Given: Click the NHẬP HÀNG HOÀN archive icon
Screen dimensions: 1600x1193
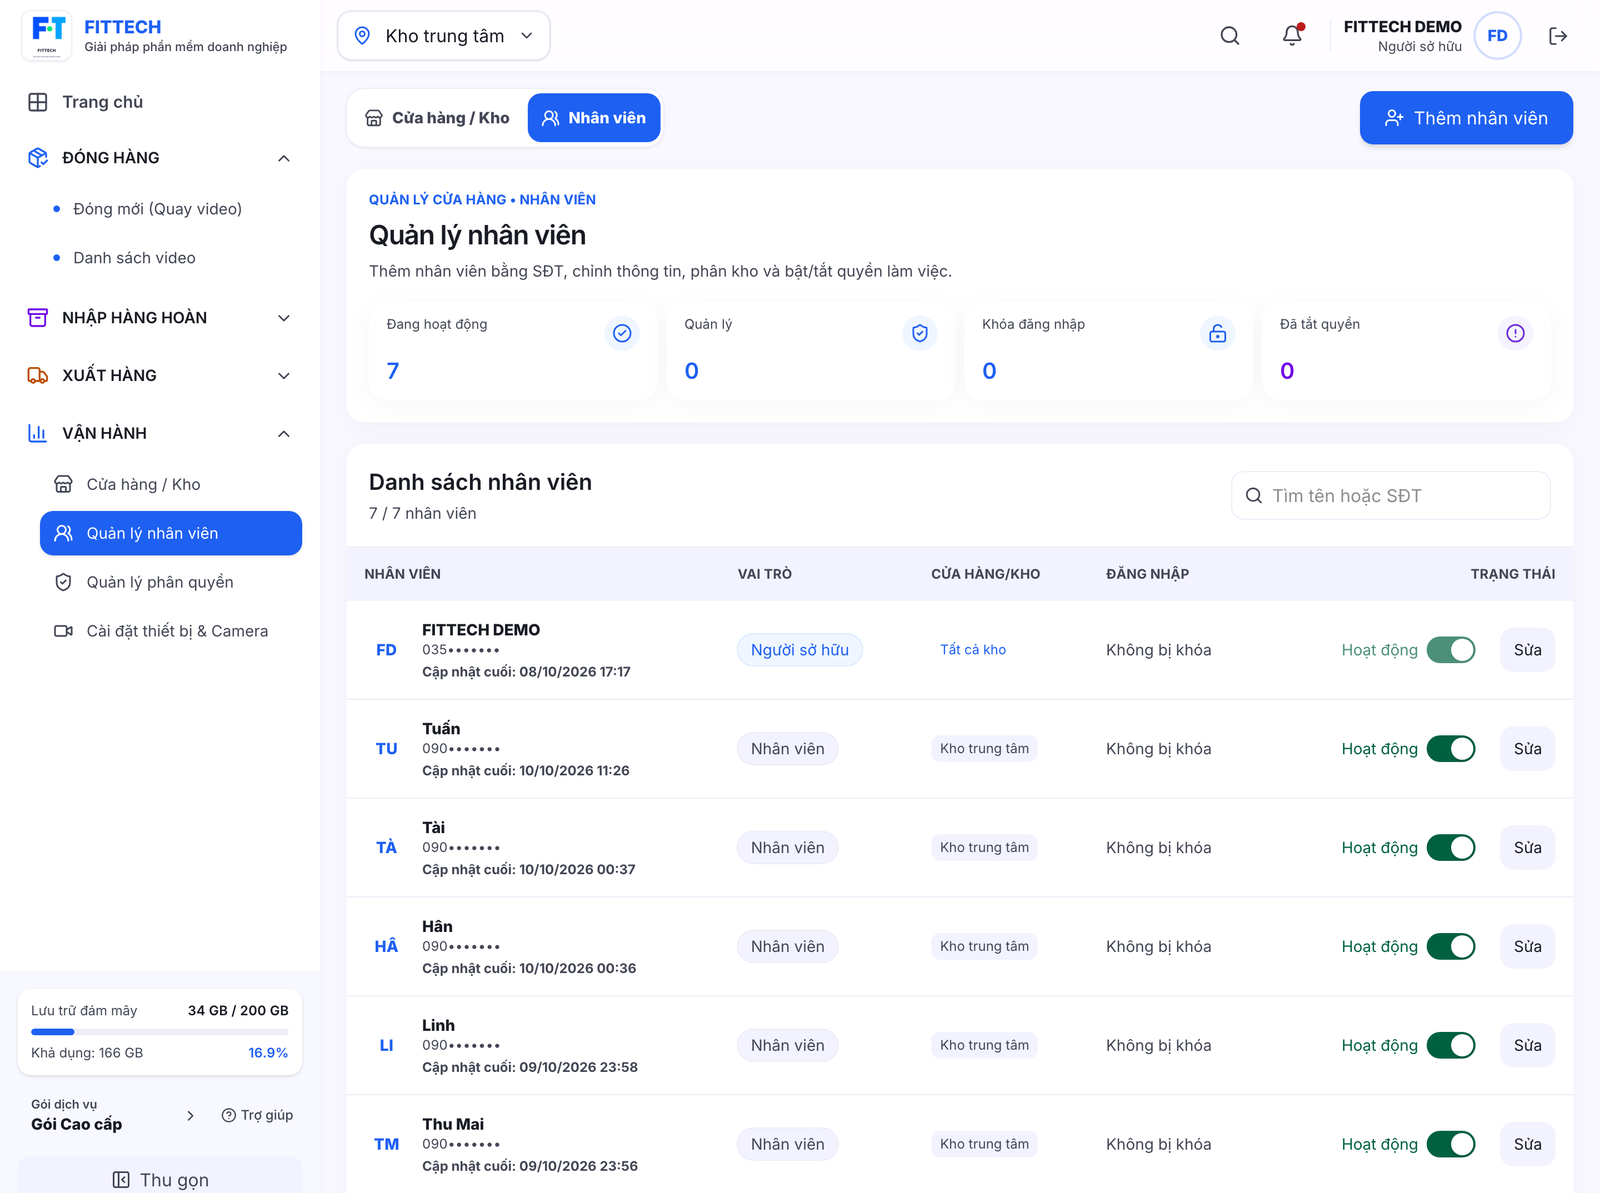Looking at the screenshot, I should [38, 318].
